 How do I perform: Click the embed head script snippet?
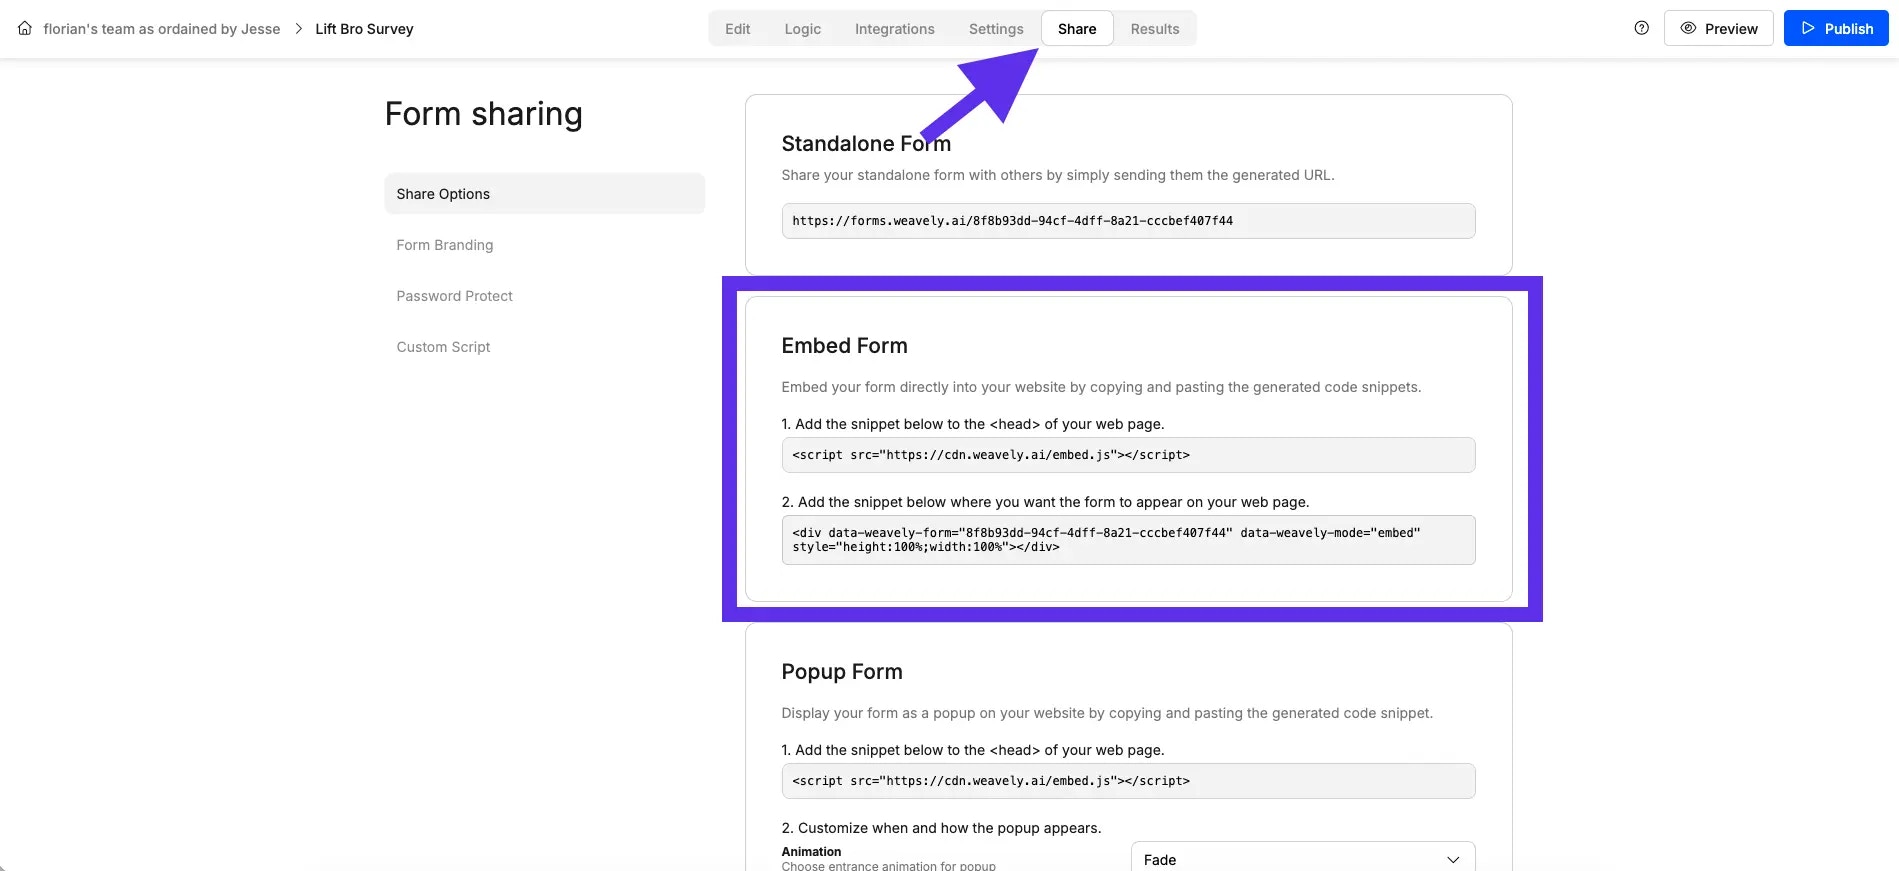point(1128,454)
